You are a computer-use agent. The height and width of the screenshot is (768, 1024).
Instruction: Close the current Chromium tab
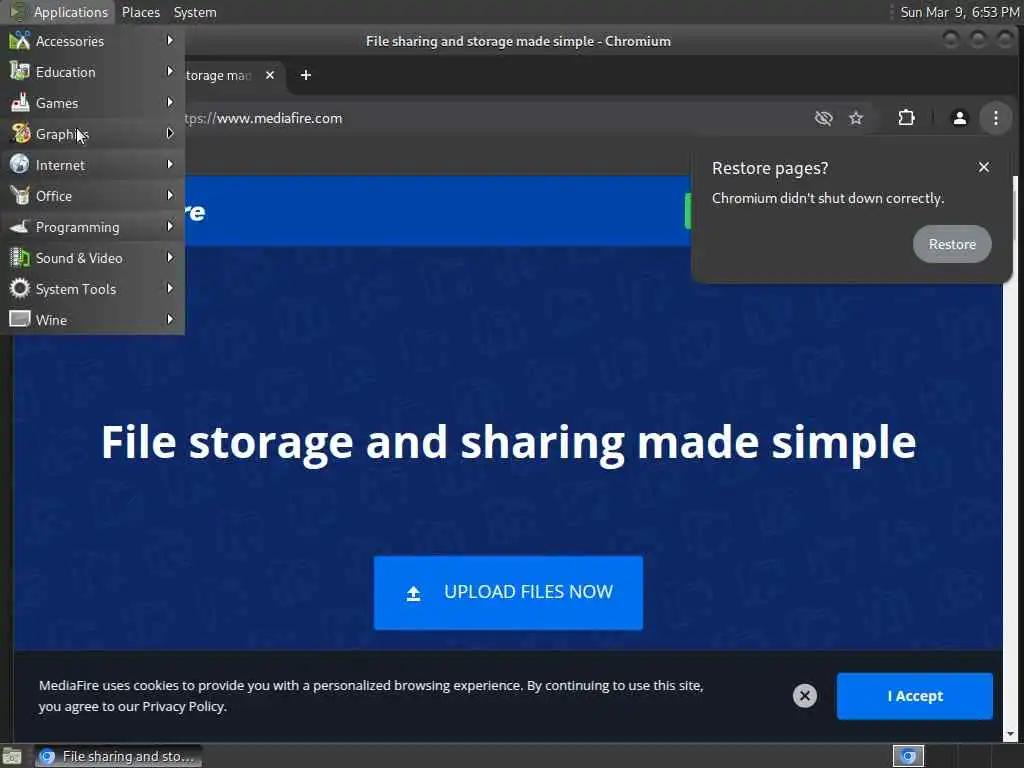(x=270, y=75)
